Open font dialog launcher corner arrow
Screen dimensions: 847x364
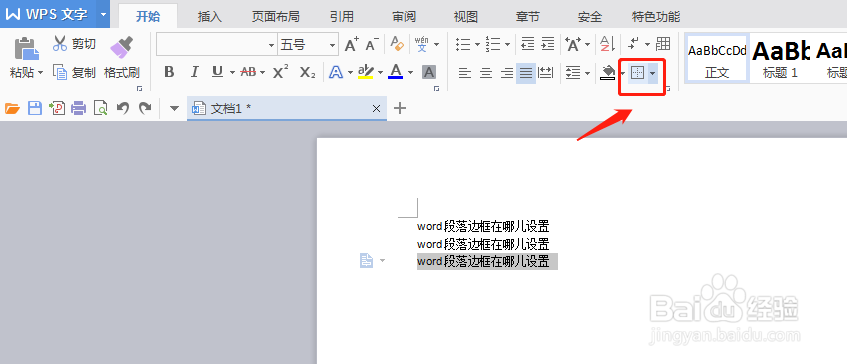436,88
